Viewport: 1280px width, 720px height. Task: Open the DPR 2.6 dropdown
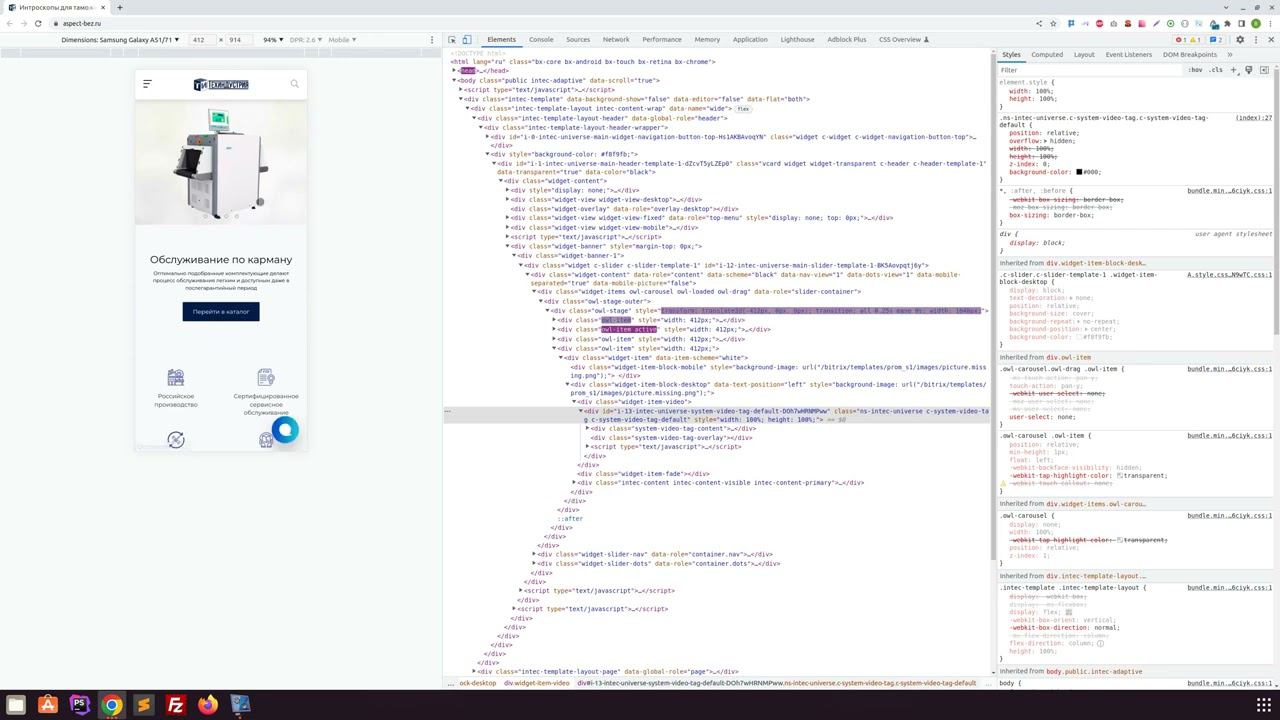click(x=307, y=40)
